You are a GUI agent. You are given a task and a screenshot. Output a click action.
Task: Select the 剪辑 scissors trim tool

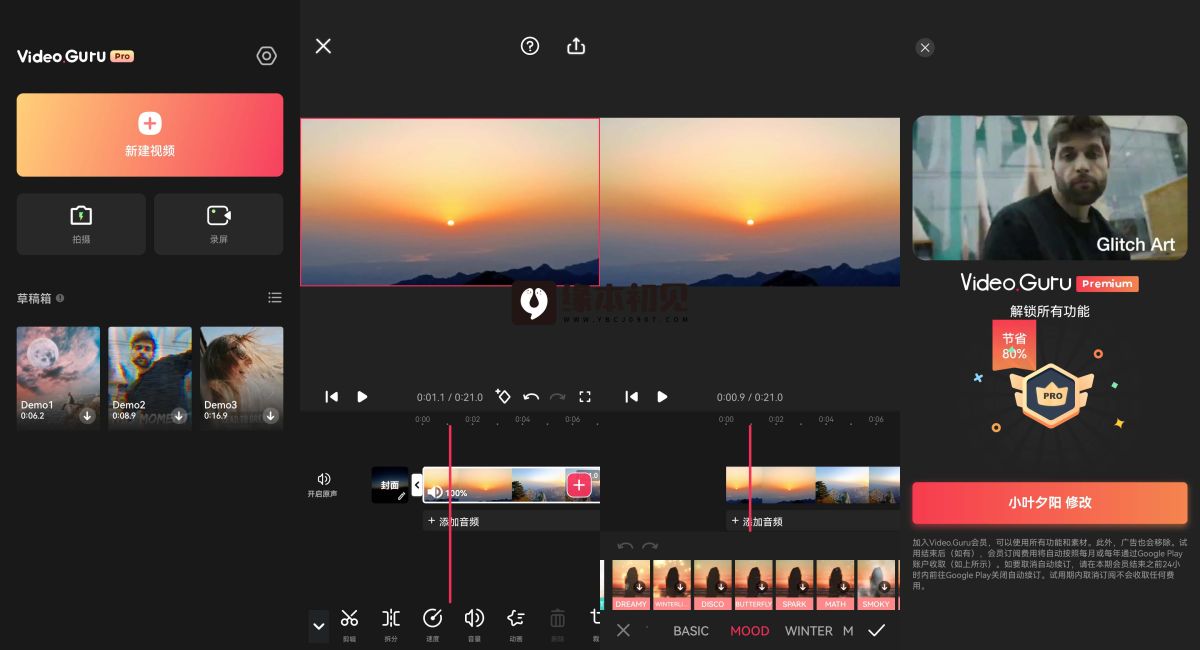[x=349, y=624]
